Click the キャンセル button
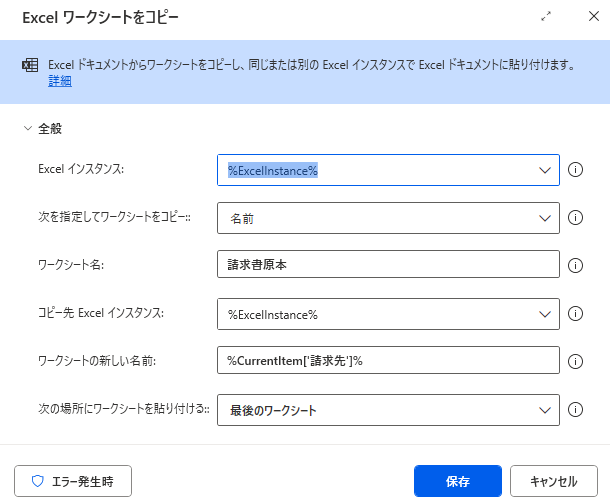 [x=554, y=481]
